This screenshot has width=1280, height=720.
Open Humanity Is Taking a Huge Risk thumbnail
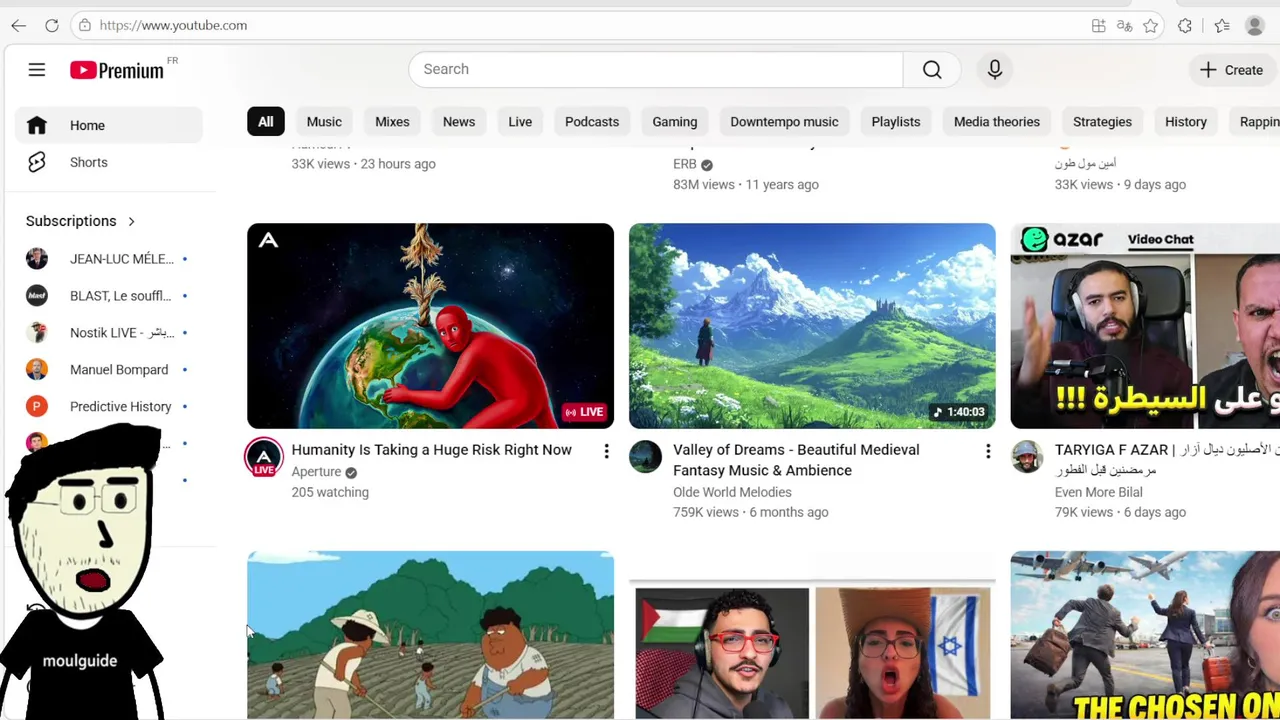(x=430, y=326)
